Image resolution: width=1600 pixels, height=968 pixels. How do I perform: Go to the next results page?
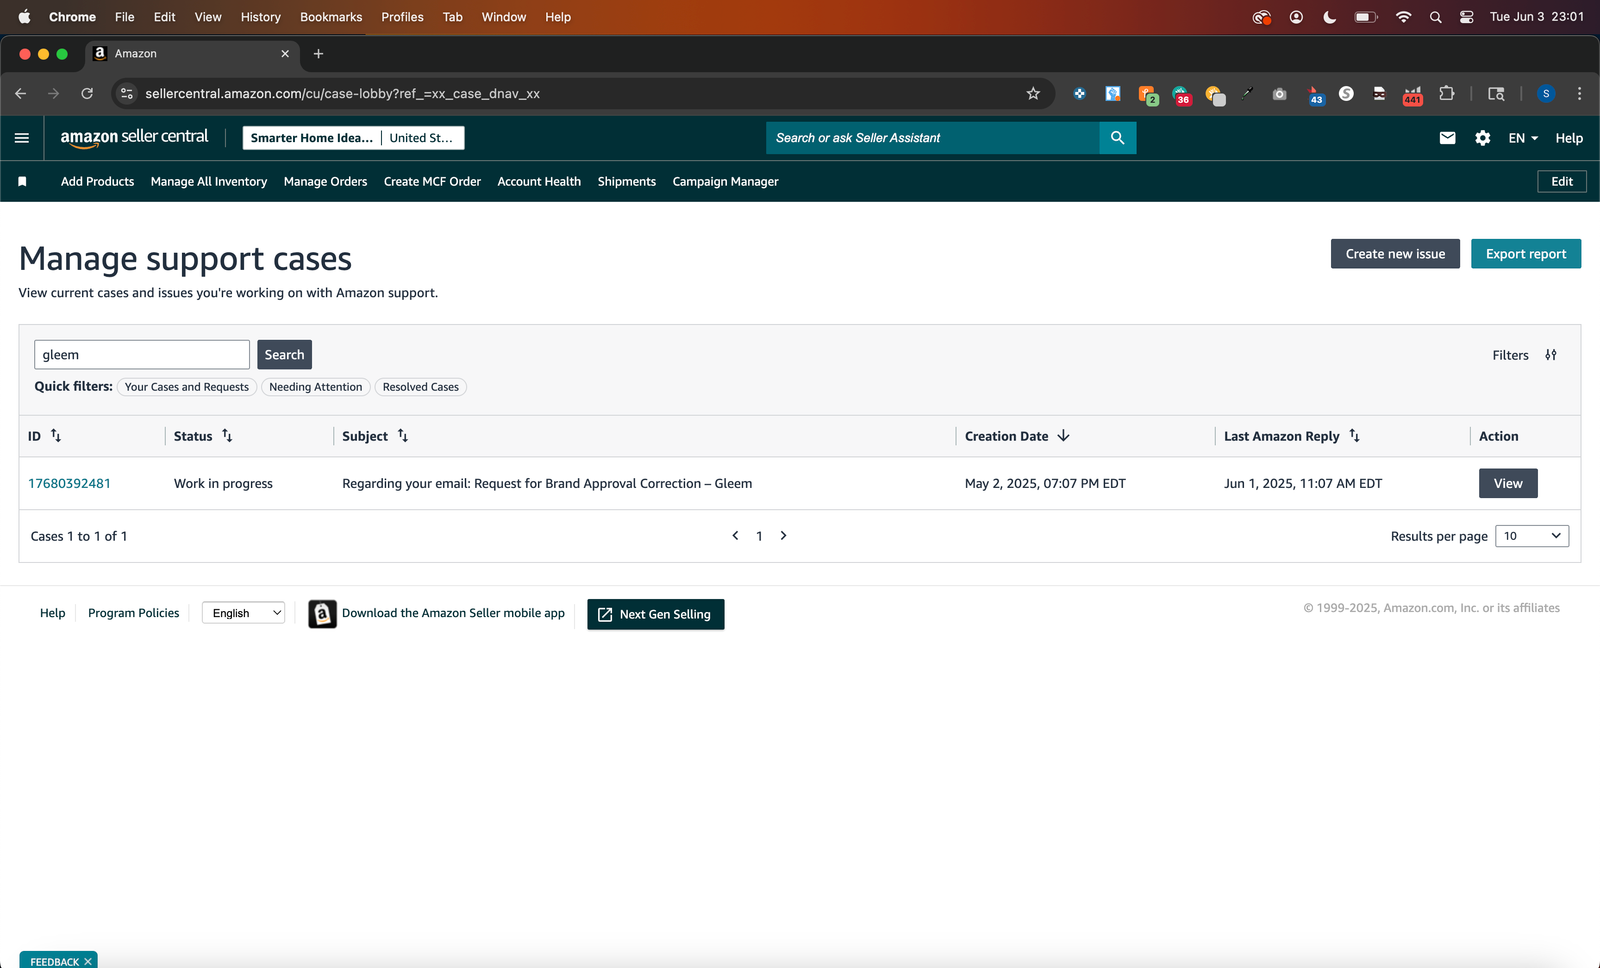783,536
